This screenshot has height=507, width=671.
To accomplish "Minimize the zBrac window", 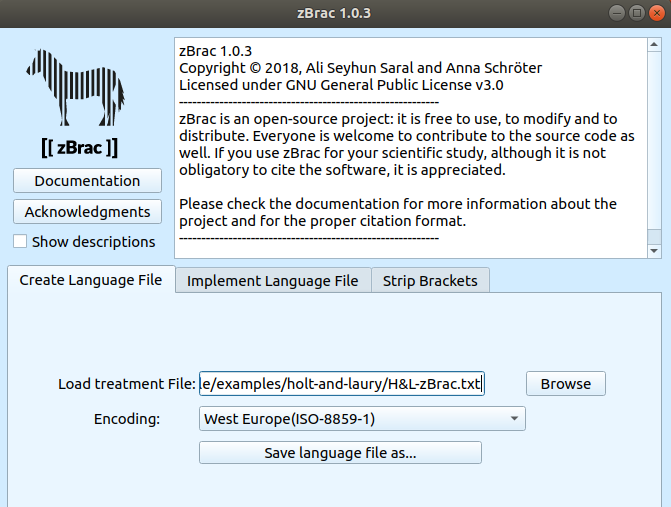I will 617,13.
